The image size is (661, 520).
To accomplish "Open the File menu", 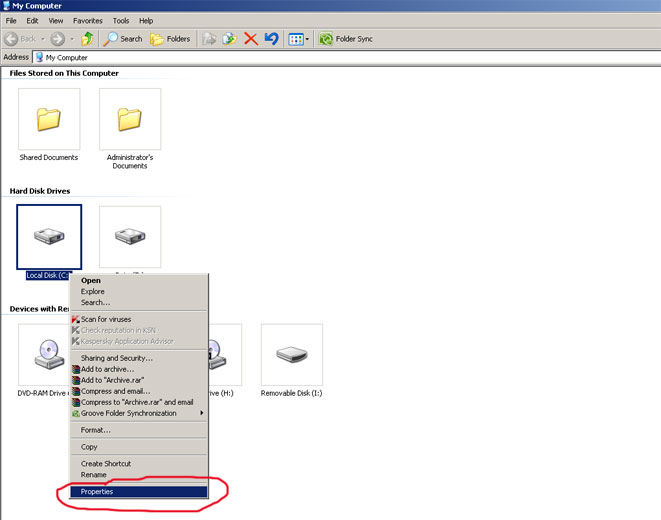I will 11,21.
